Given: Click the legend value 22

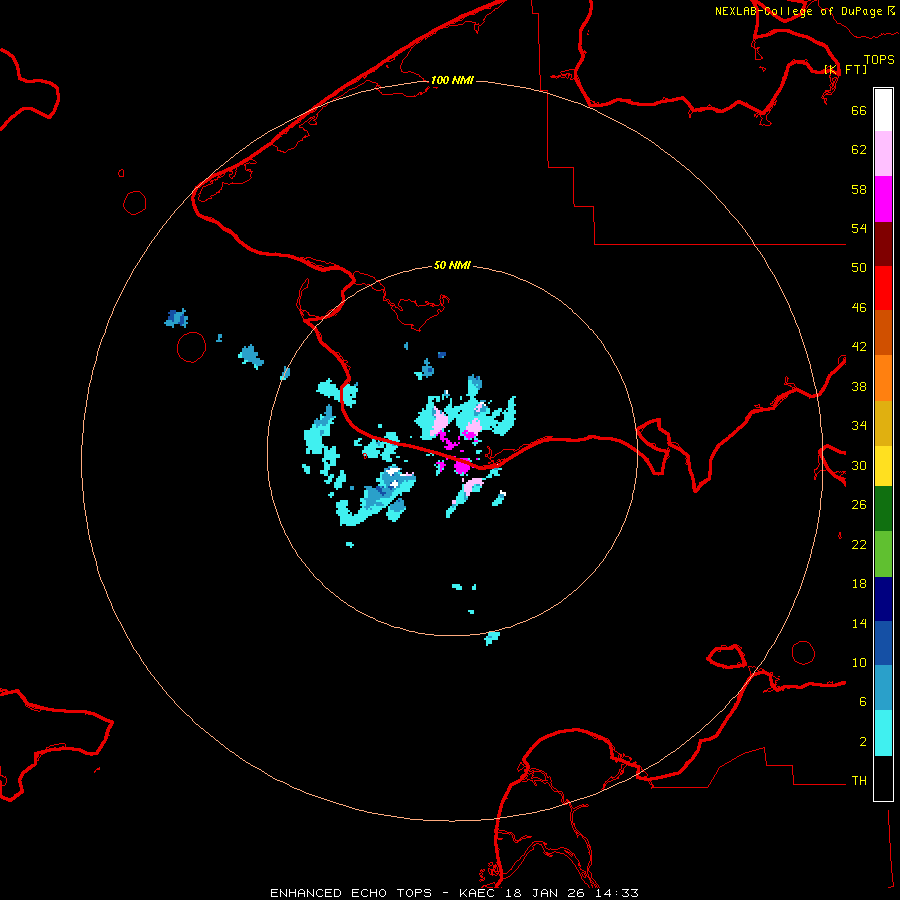Looking at the screenshot, I should 859,544.
